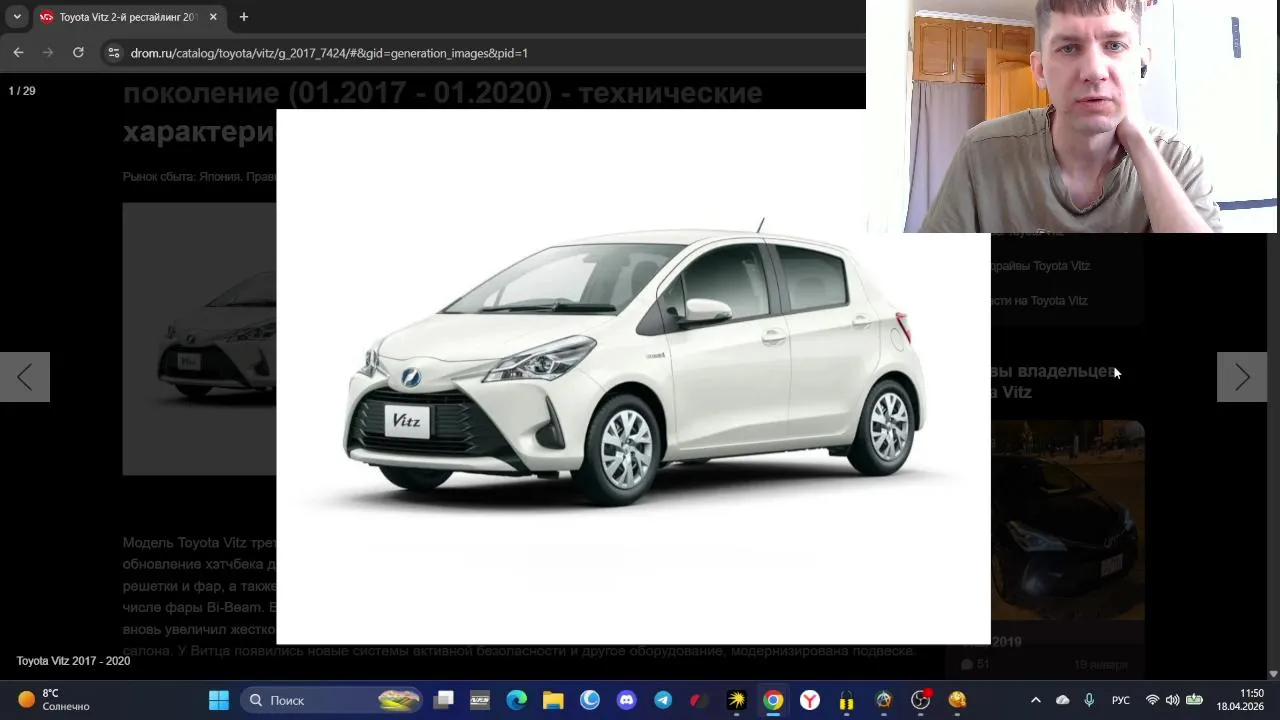The width and height of the screenshot is (1280, 720).
Task: Focus the drom.ru URL address field
Action: [x=480, y=53]
